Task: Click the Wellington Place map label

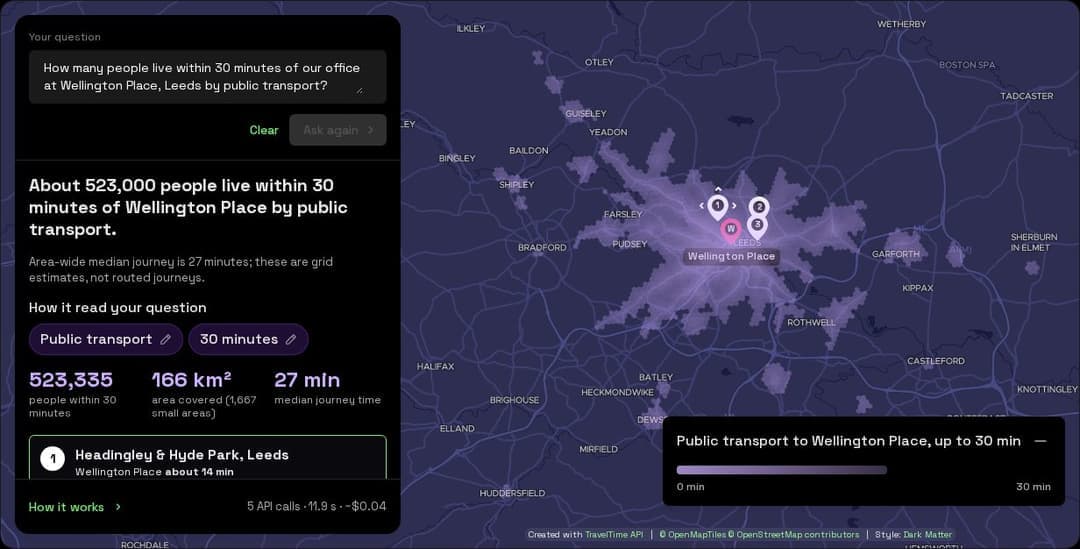Action: (x=731, y=256)
